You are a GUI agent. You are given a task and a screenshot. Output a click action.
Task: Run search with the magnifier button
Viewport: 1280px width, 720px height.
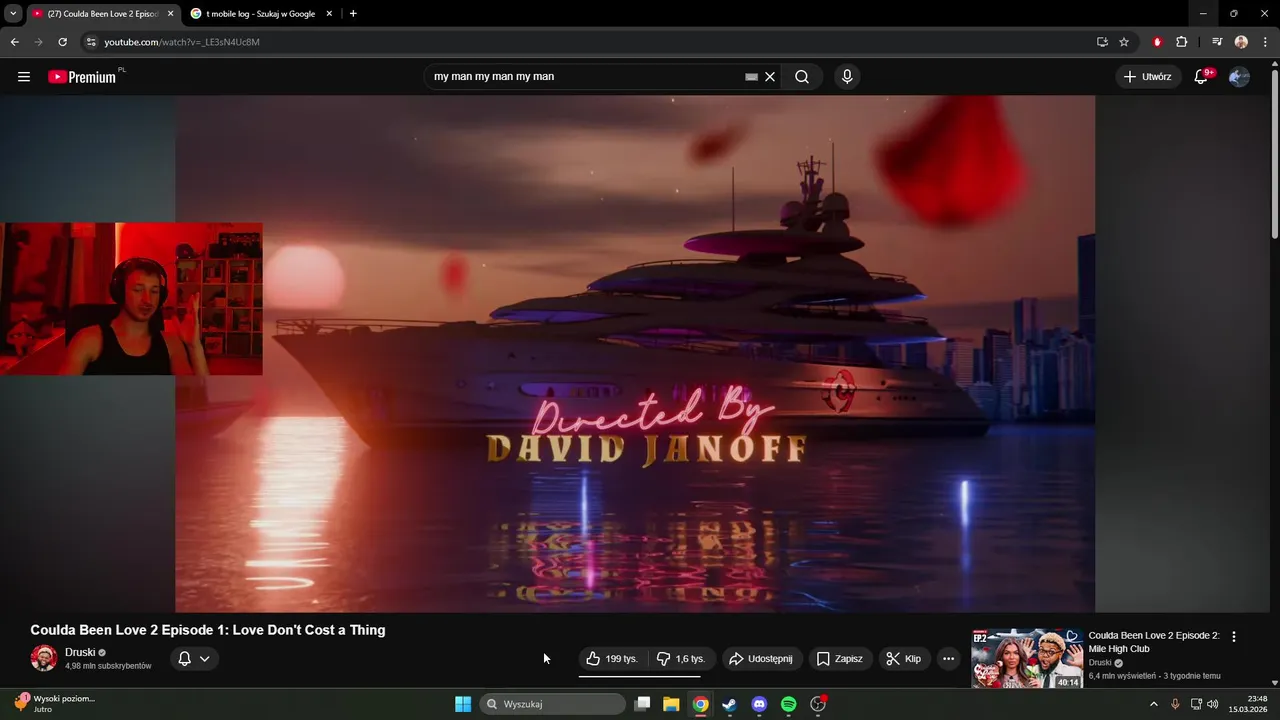click(802, 77)
